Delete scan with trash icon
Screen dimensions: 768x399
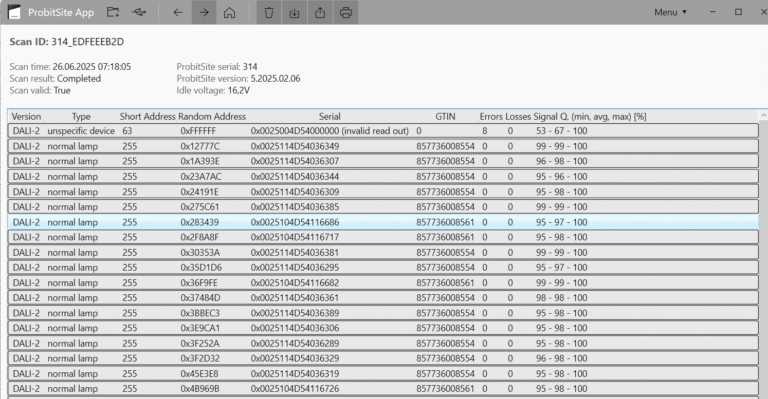point(269,12)
